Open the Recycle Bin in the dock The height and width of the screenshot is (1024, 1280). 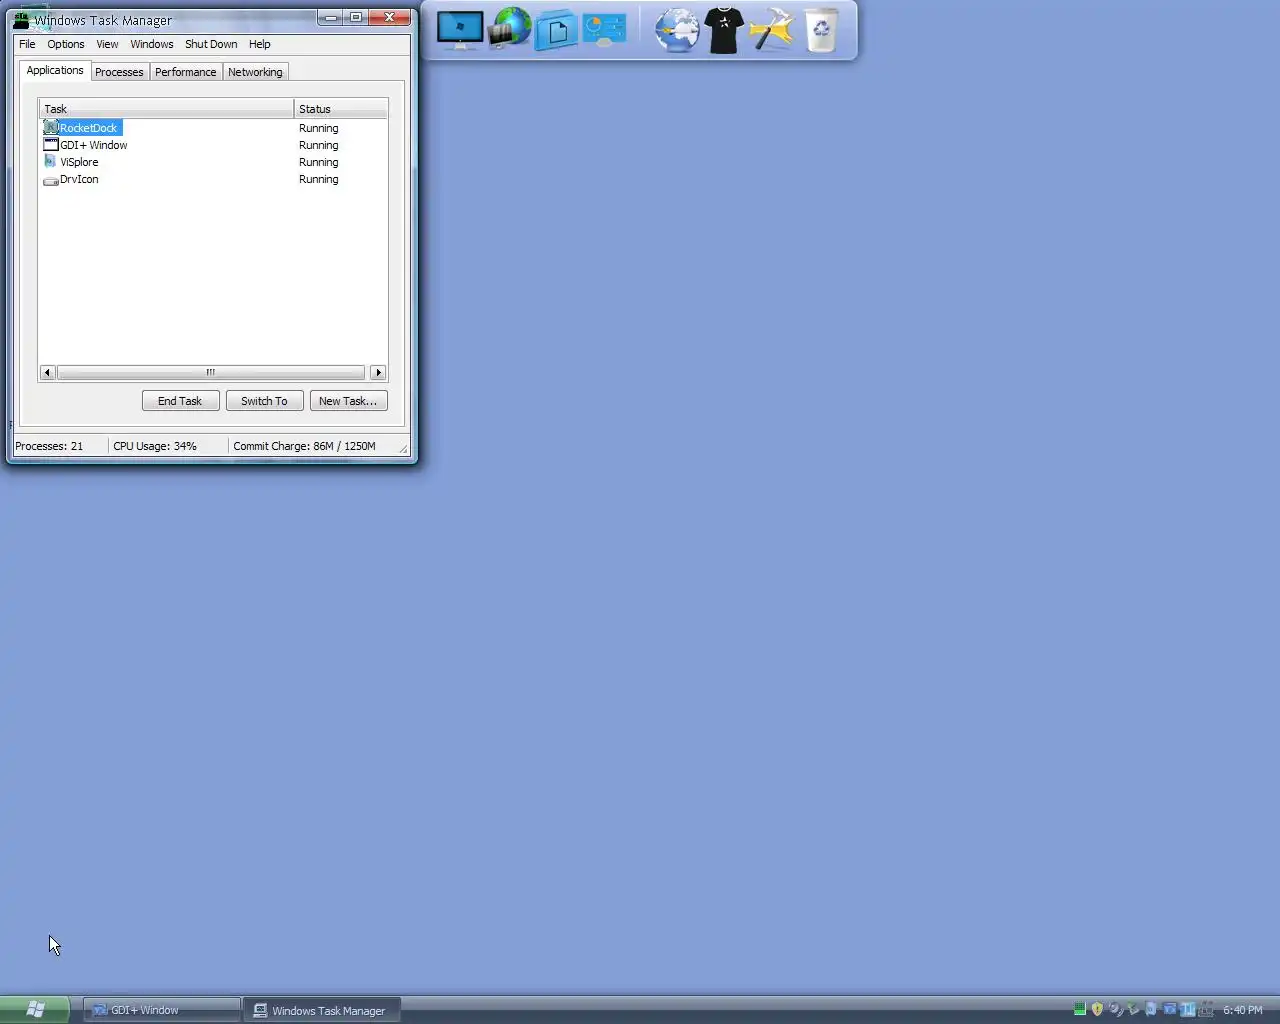(821, 30)
